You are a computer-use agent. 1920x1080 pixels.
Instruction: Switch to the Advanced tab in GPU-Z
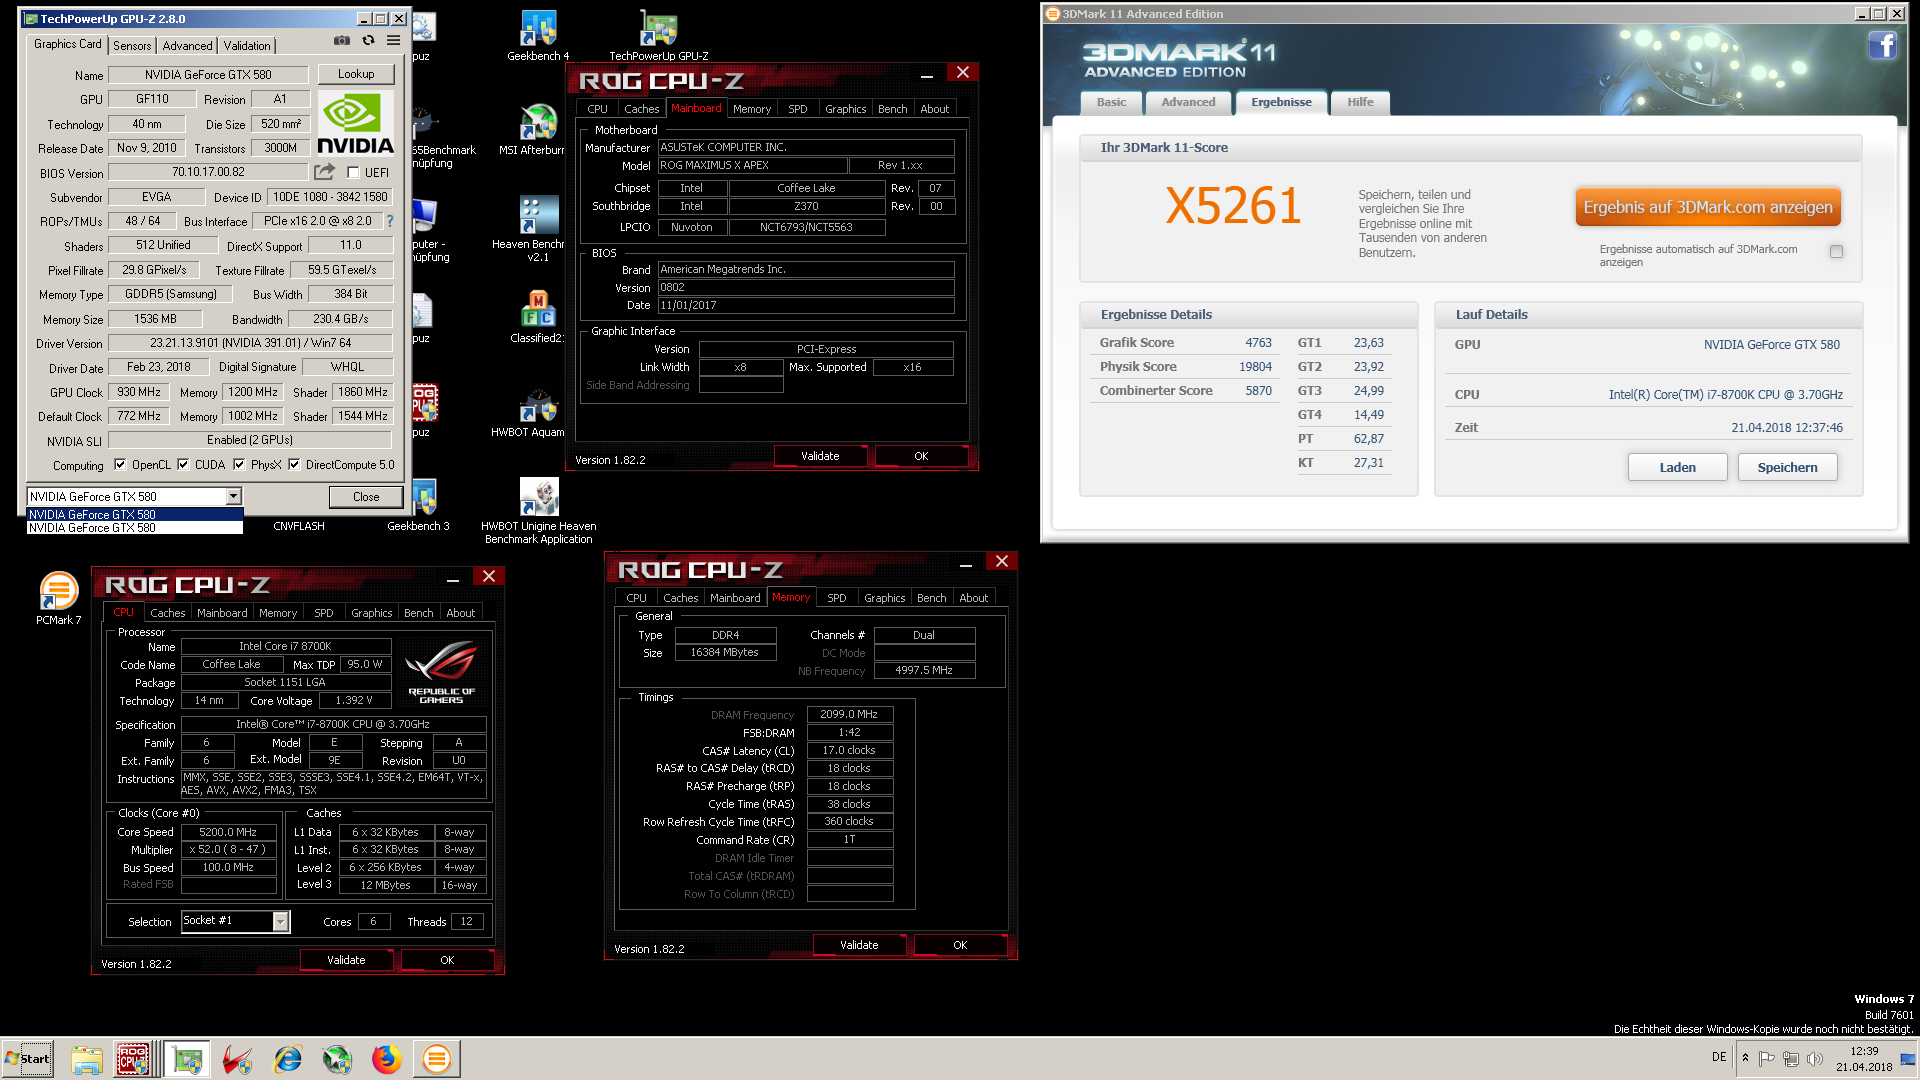click(188, 46)
